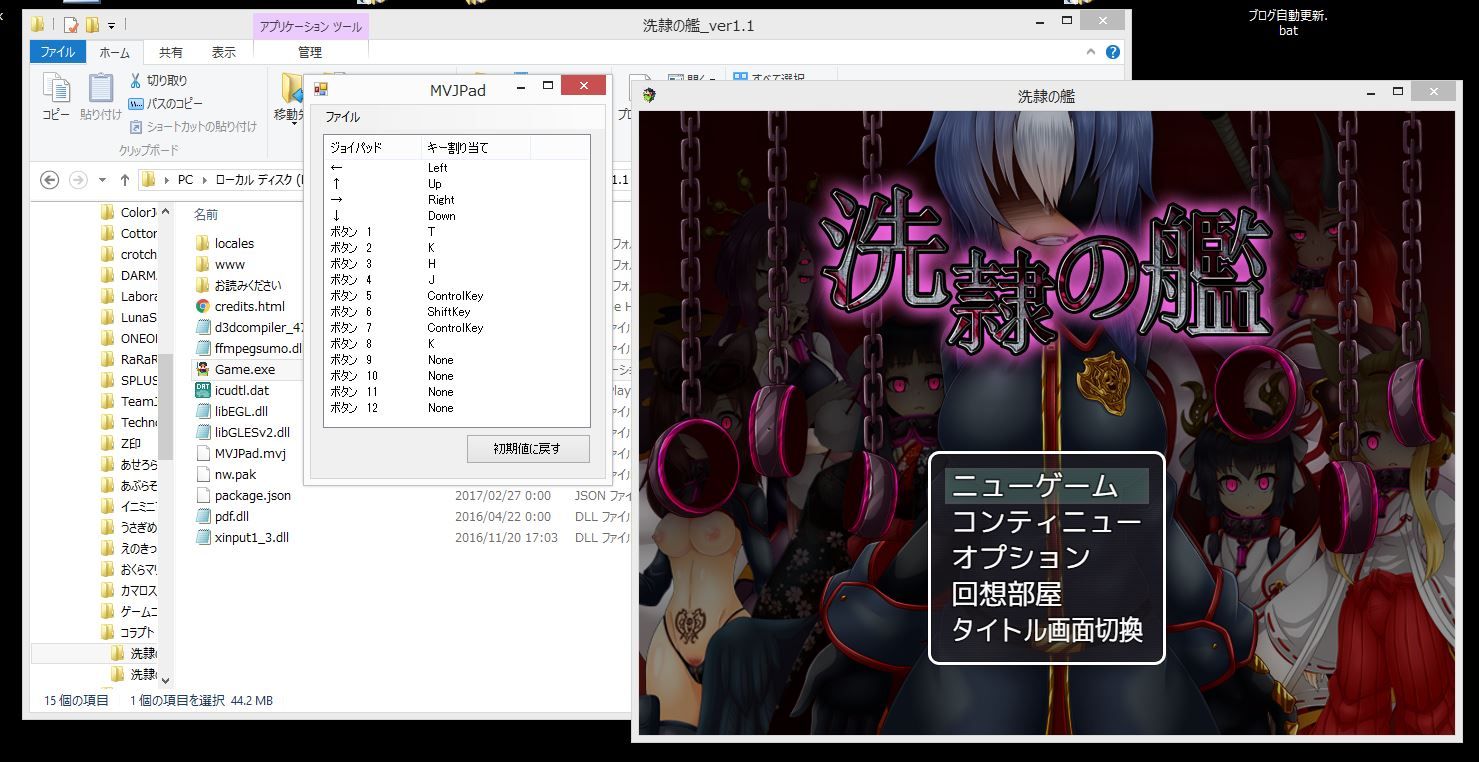The width and height of the screenshot is (1479, 762).
Task: Select the Game.exe application icon
Action: (x=202, y=369)
